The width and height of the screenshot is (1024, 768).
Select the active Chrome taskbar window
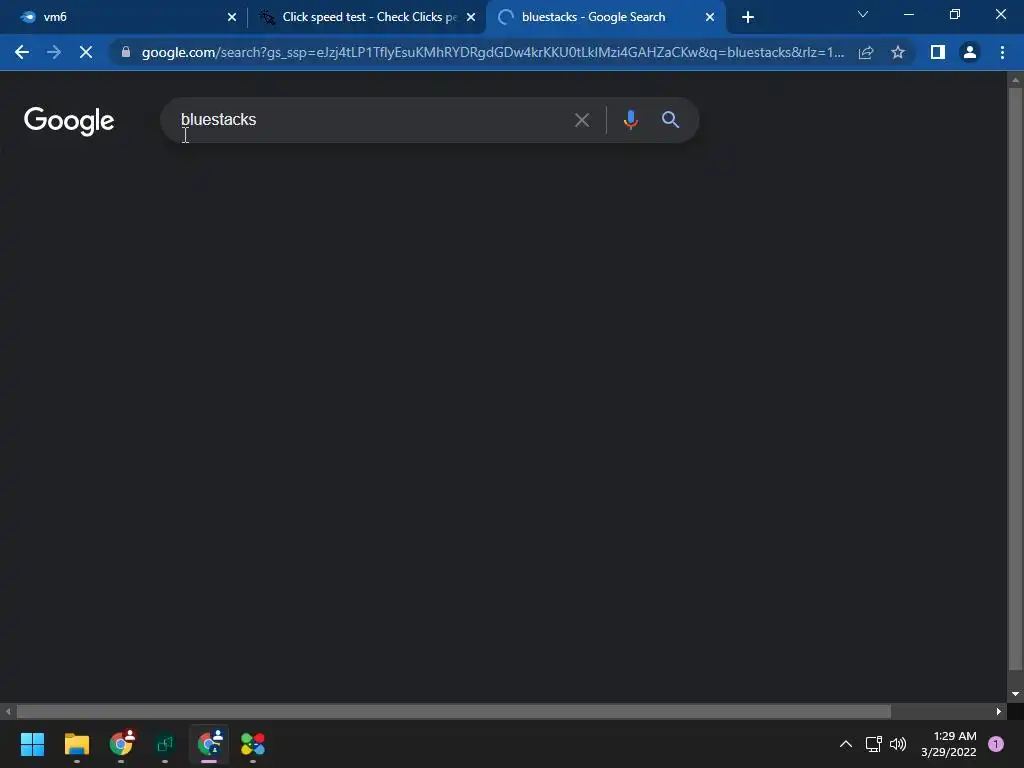(x=209, y=744)
